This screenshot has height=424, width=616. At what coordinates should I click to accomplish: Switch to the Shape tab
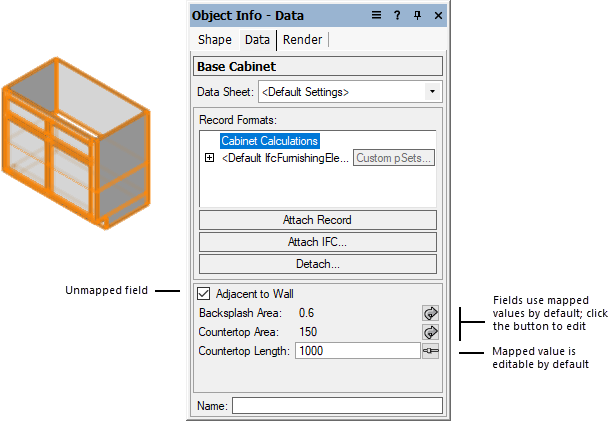[x=214, y=40]
